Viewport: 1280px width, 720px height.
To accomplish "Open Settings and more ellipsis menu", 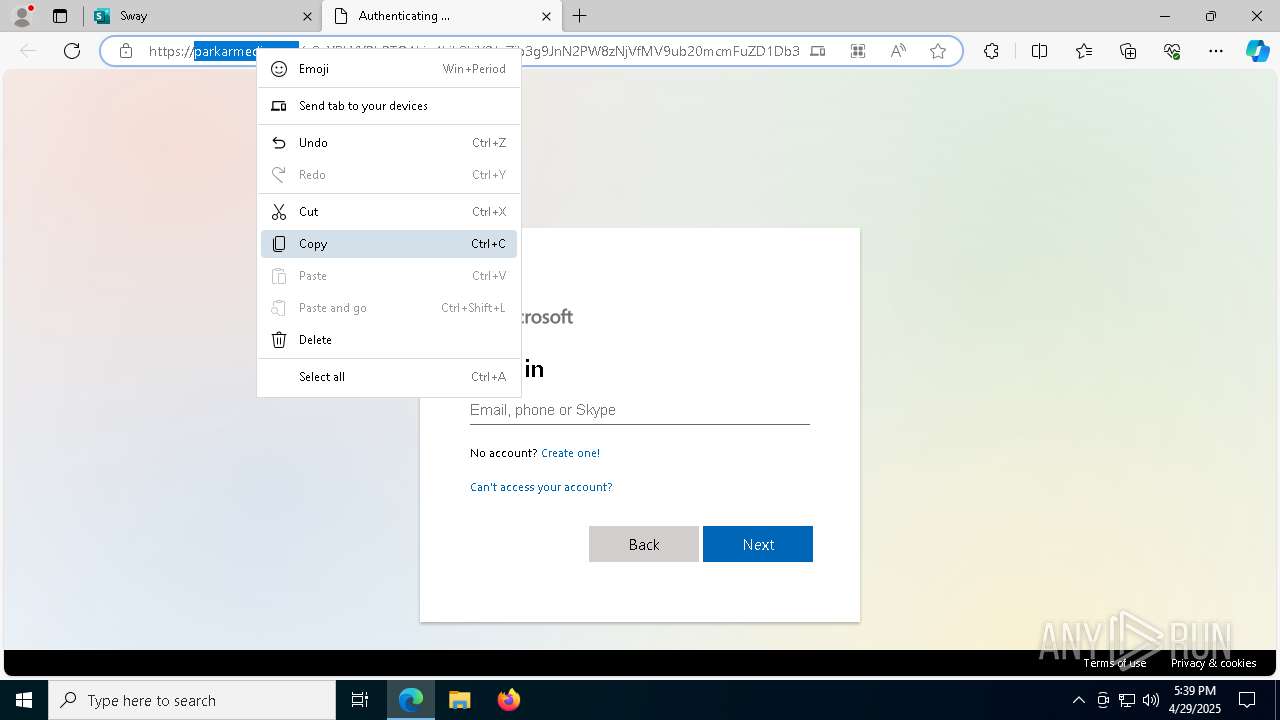I will pyautogui.click(x=1216, y=51).
